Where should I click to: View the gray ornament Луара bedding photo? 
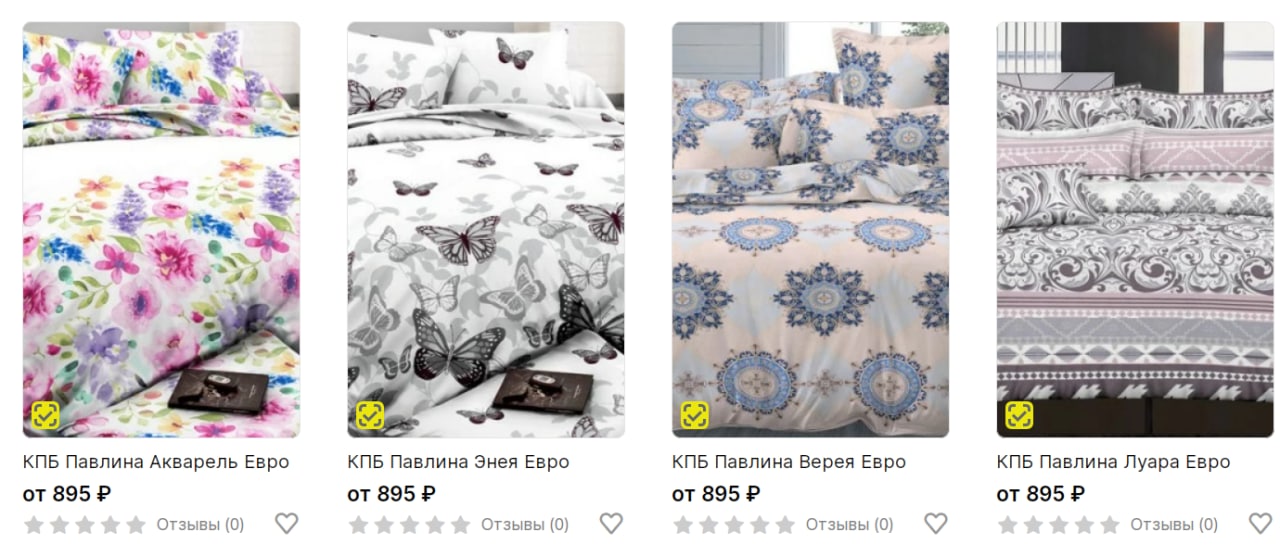[x=1135, y=230]
